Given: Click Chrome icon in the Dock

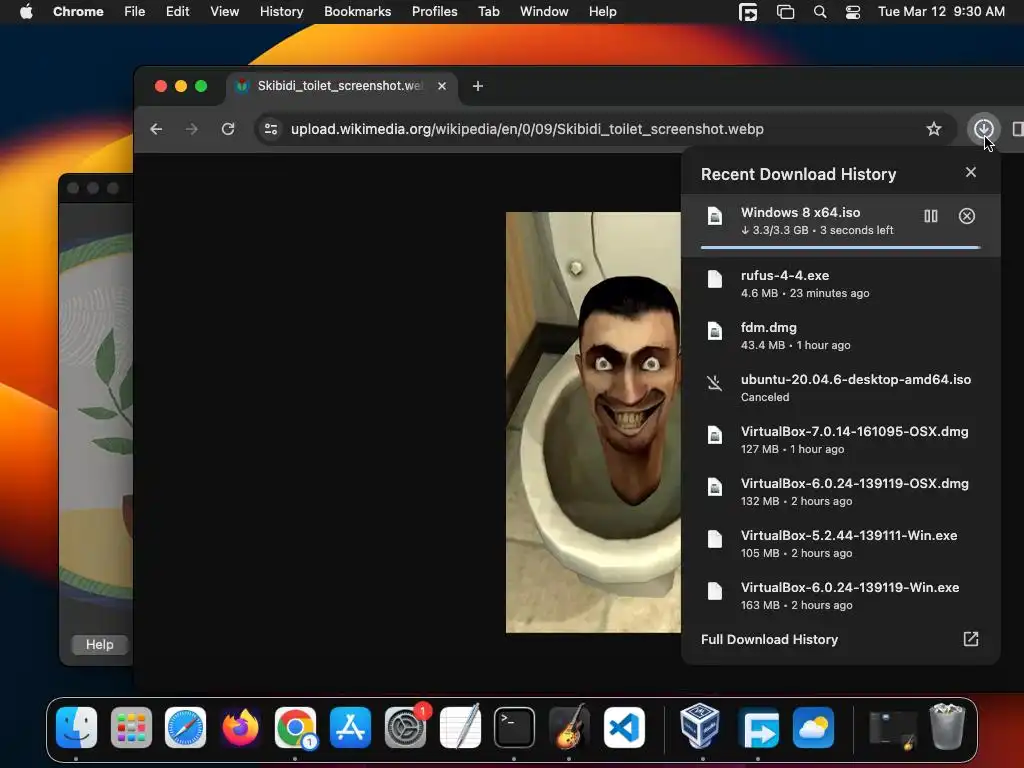Looking at the screenshot, I should (295, 727).
